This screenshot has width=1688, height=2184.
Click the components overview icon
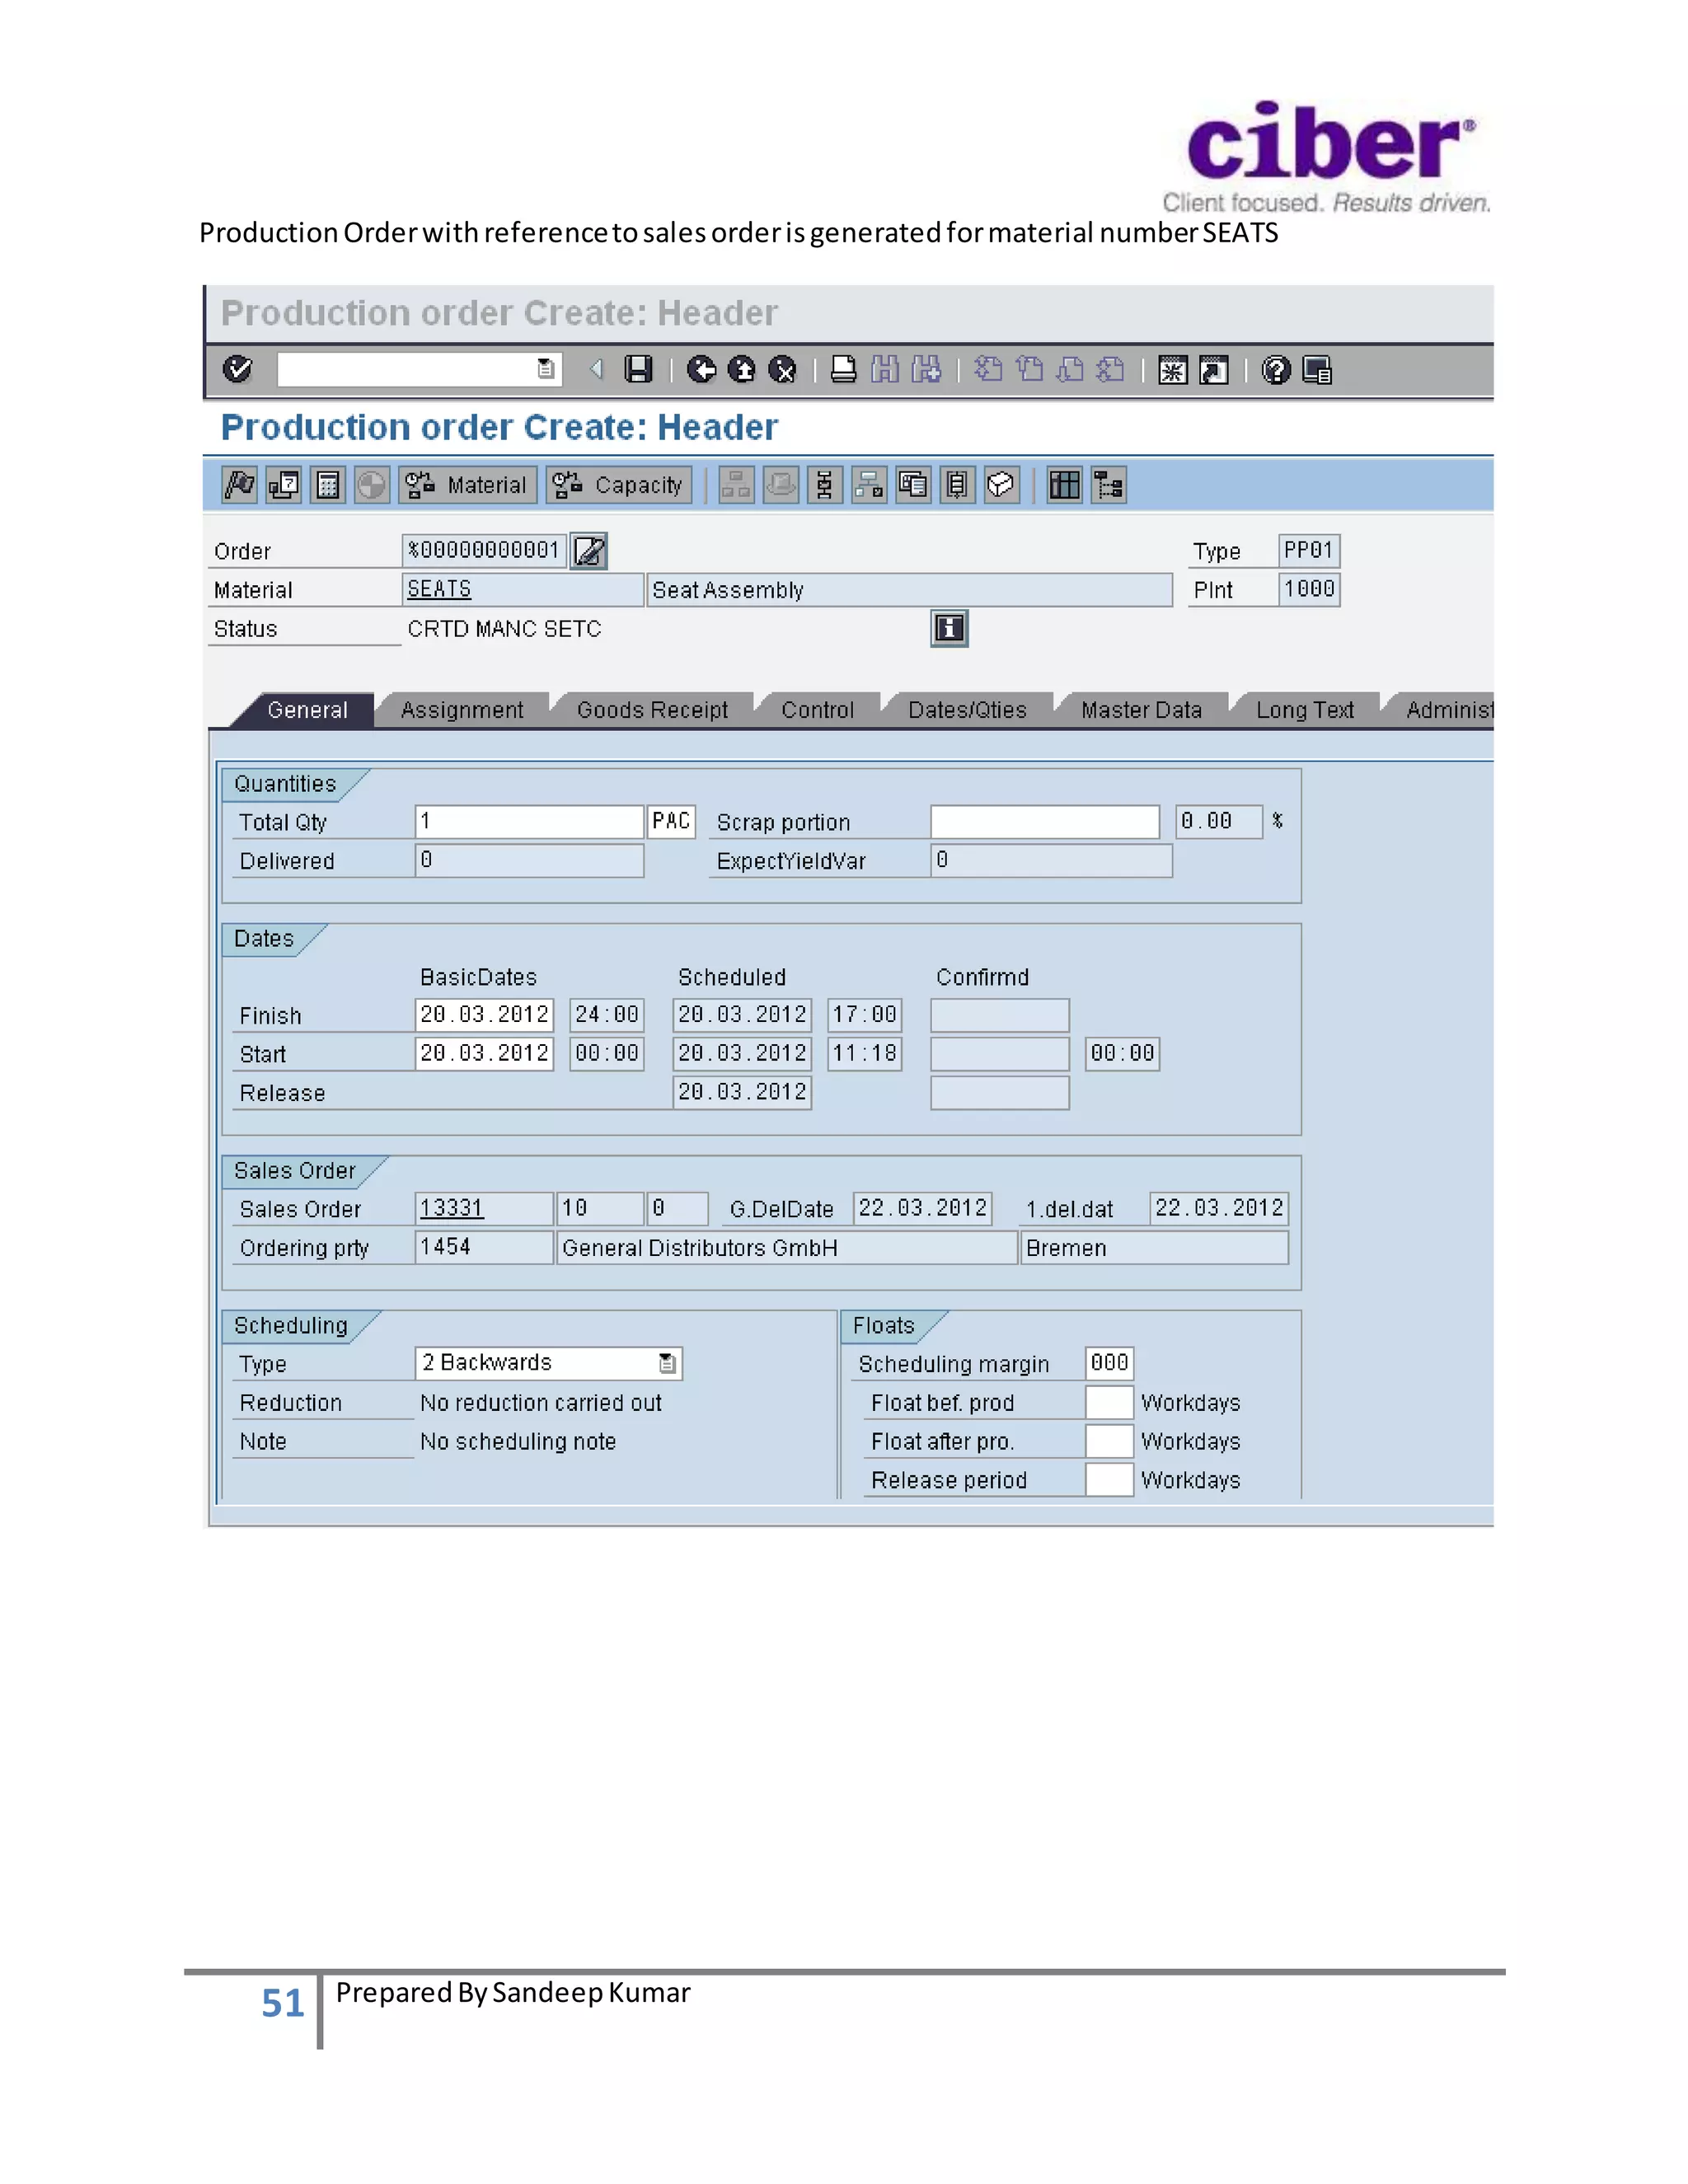pyautogui.click(x=869, y=485)
